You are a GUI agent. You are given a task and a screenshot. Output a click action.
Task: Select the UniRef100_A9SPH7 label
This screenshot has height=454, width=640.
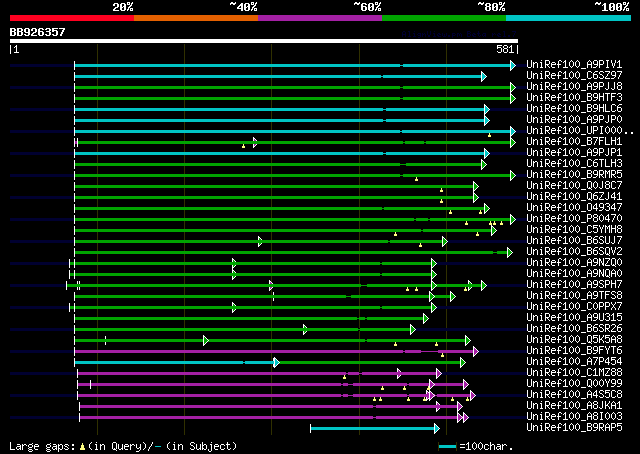pyautogui.click(x=574, y=285)
